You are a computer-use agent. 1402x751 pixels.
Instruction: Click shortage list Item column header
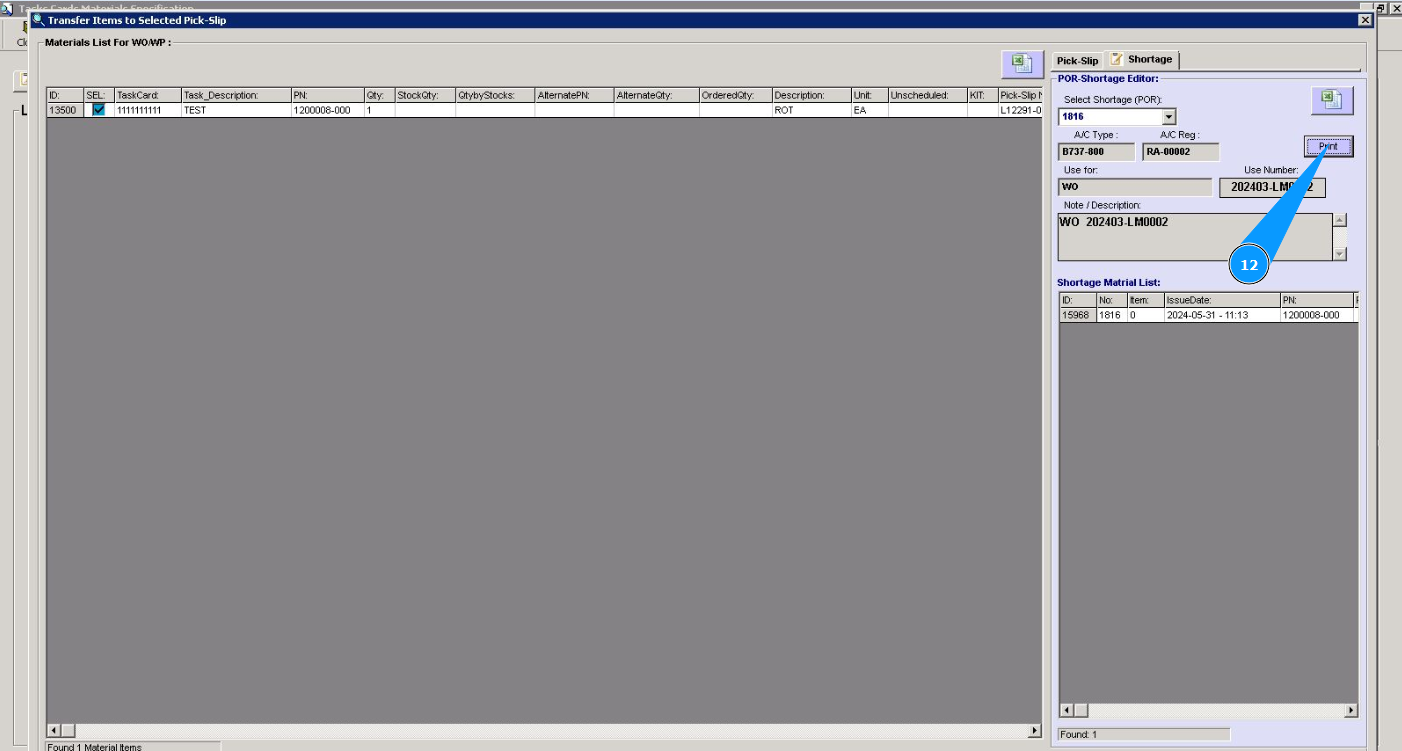1145,300
